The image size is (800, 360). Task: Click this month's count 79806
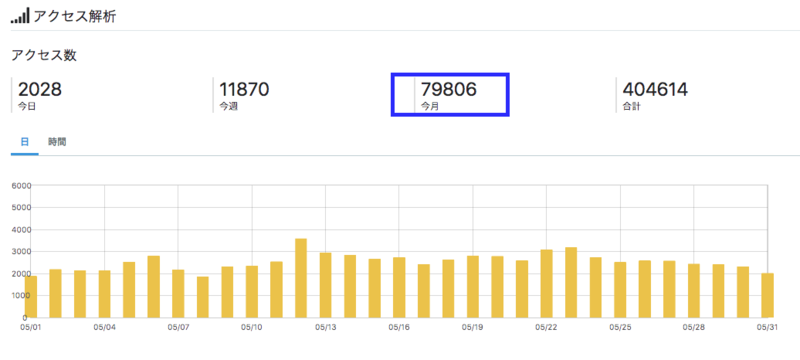448,89
